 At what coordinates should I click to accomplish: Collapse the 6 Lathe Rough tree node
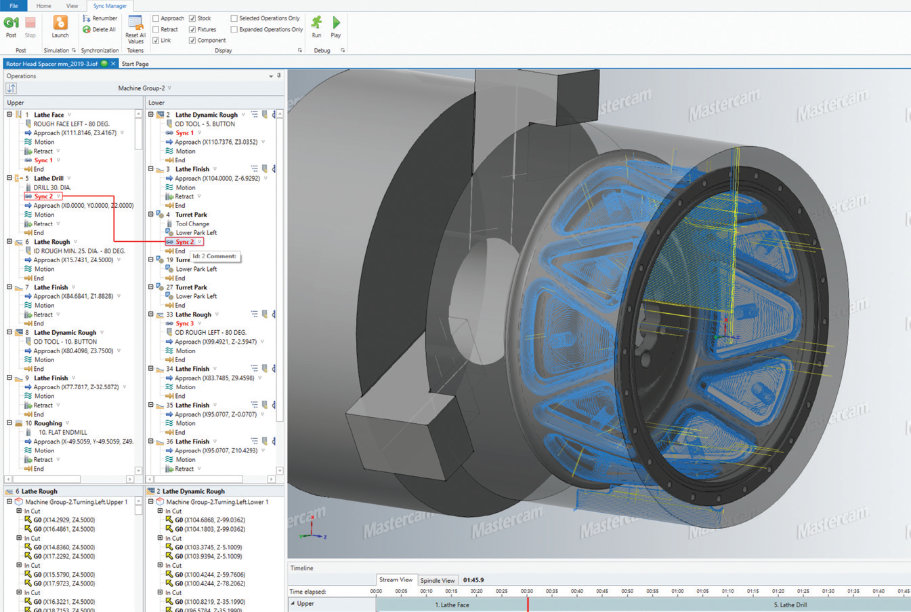(x=9, y=241)
